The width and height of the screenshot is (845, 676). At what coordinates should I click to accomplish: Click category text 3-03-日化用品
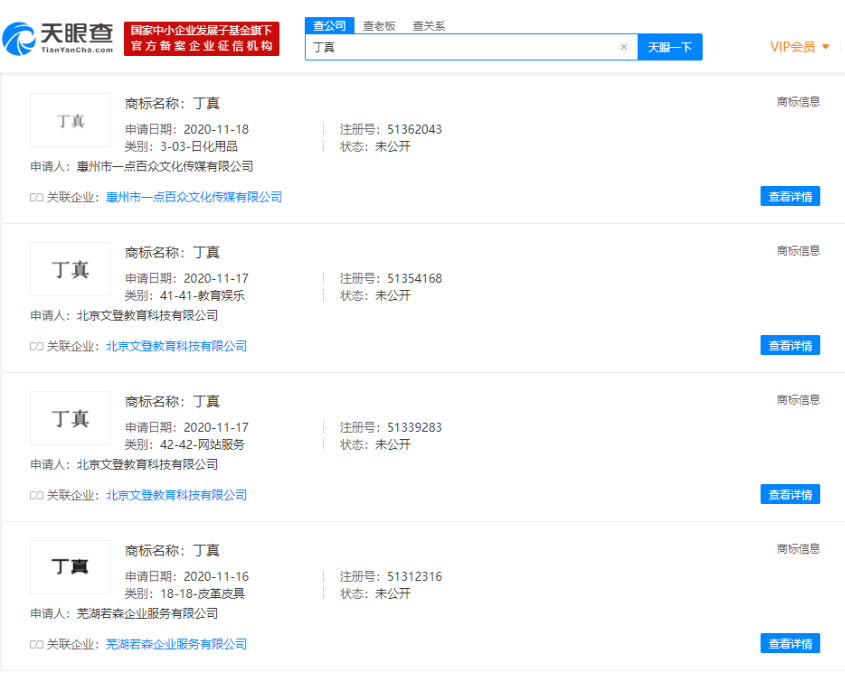(x=199, y=147)
